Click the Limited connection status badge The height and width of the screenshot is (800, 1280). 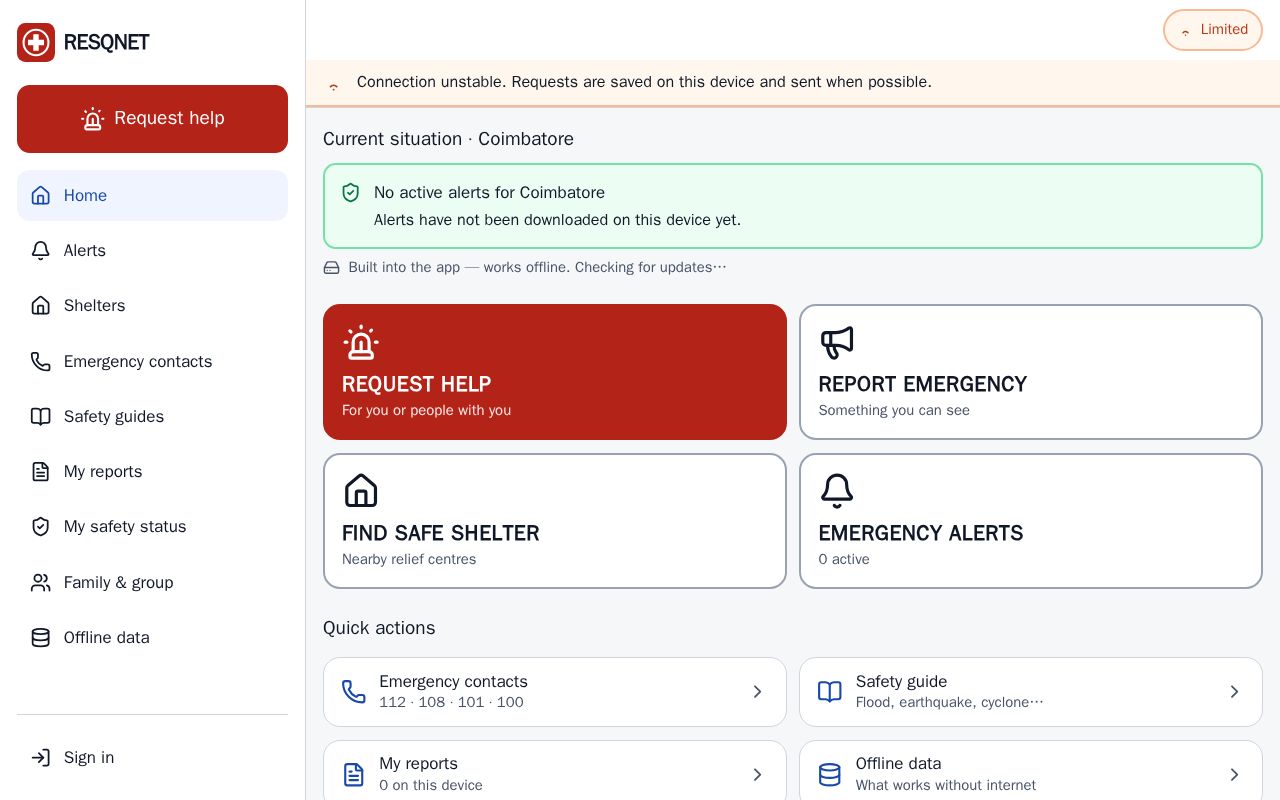pyautogui.click(x=1213, y=30)
